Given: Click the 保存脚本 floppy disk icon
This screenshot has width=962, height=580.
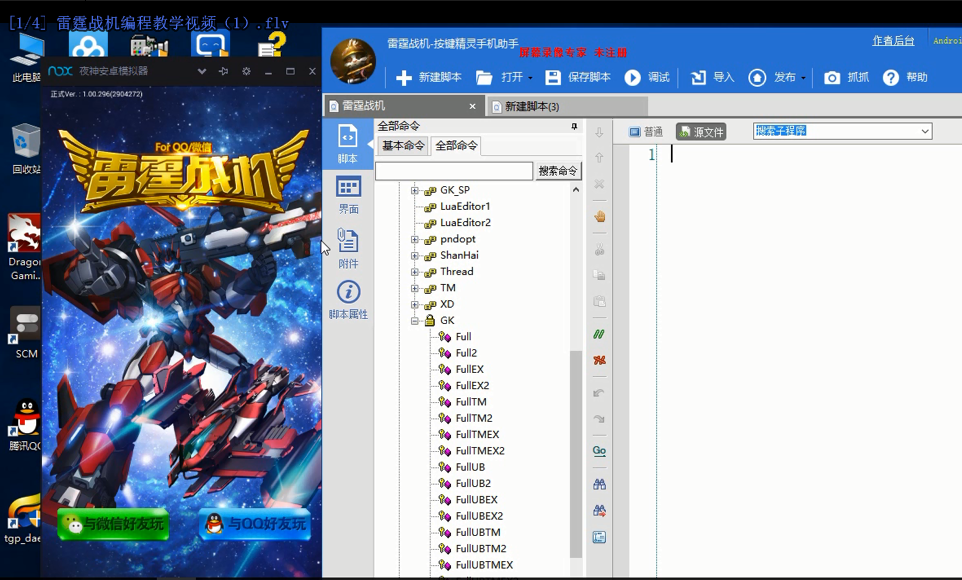Looking at the screenshot, I should tap(553, 78).
